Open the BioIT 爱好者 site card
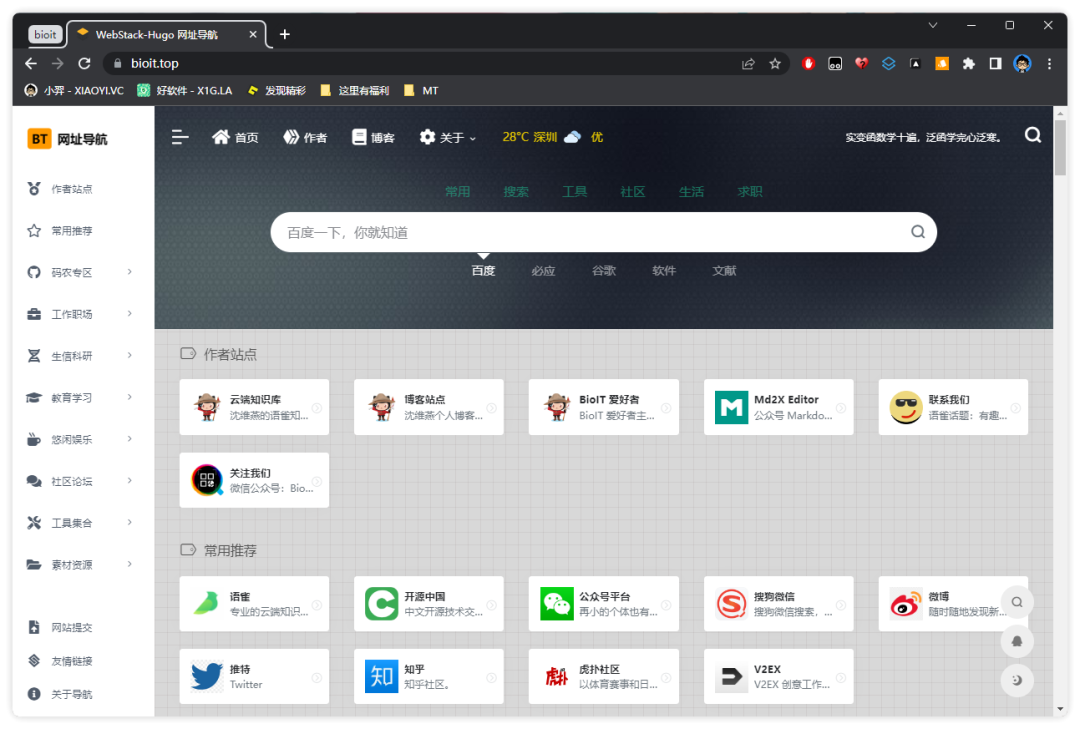Image resolution: width=1080 pixels, height=729 pixels. (x=603, y=407)
